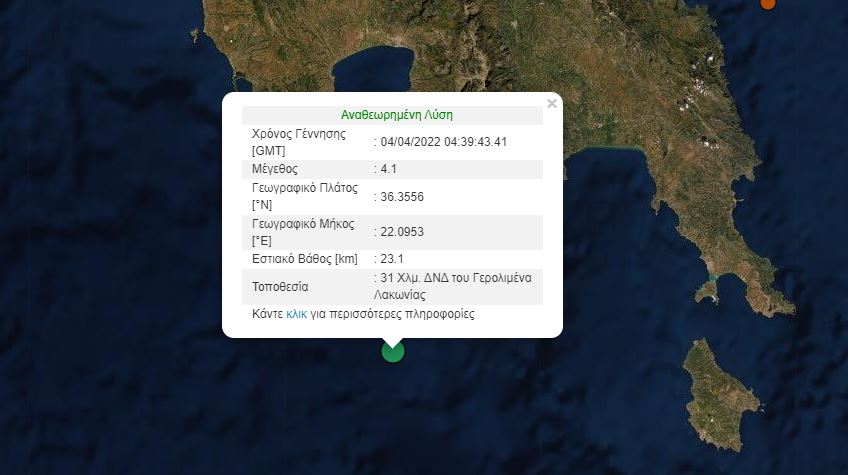This screenshot has height=475, width=848.
Task: Click the origin time value 04/04/2022 04:39:43.41
Action: [x=443, y=141]
